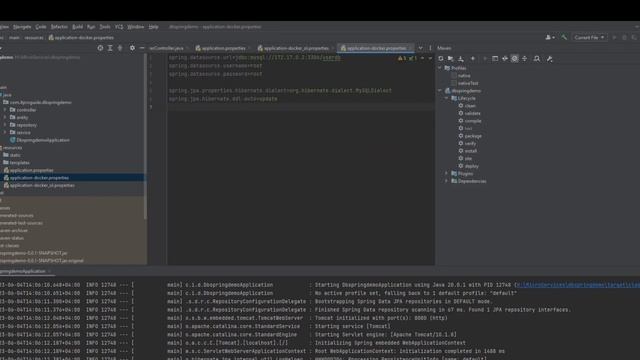Expand the Dependencies node
This screenshot has height=360, width=640.
click(x=447, y=181)
